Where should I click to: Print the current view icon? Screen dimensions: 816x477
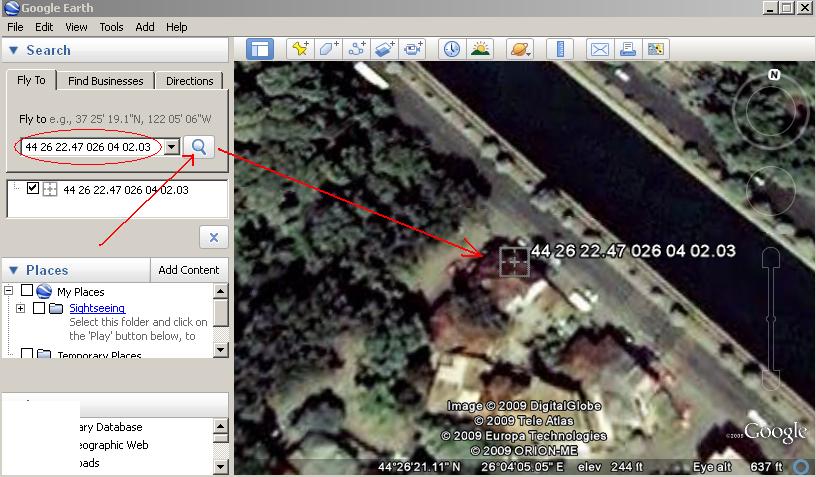click(x=628, y=49)
